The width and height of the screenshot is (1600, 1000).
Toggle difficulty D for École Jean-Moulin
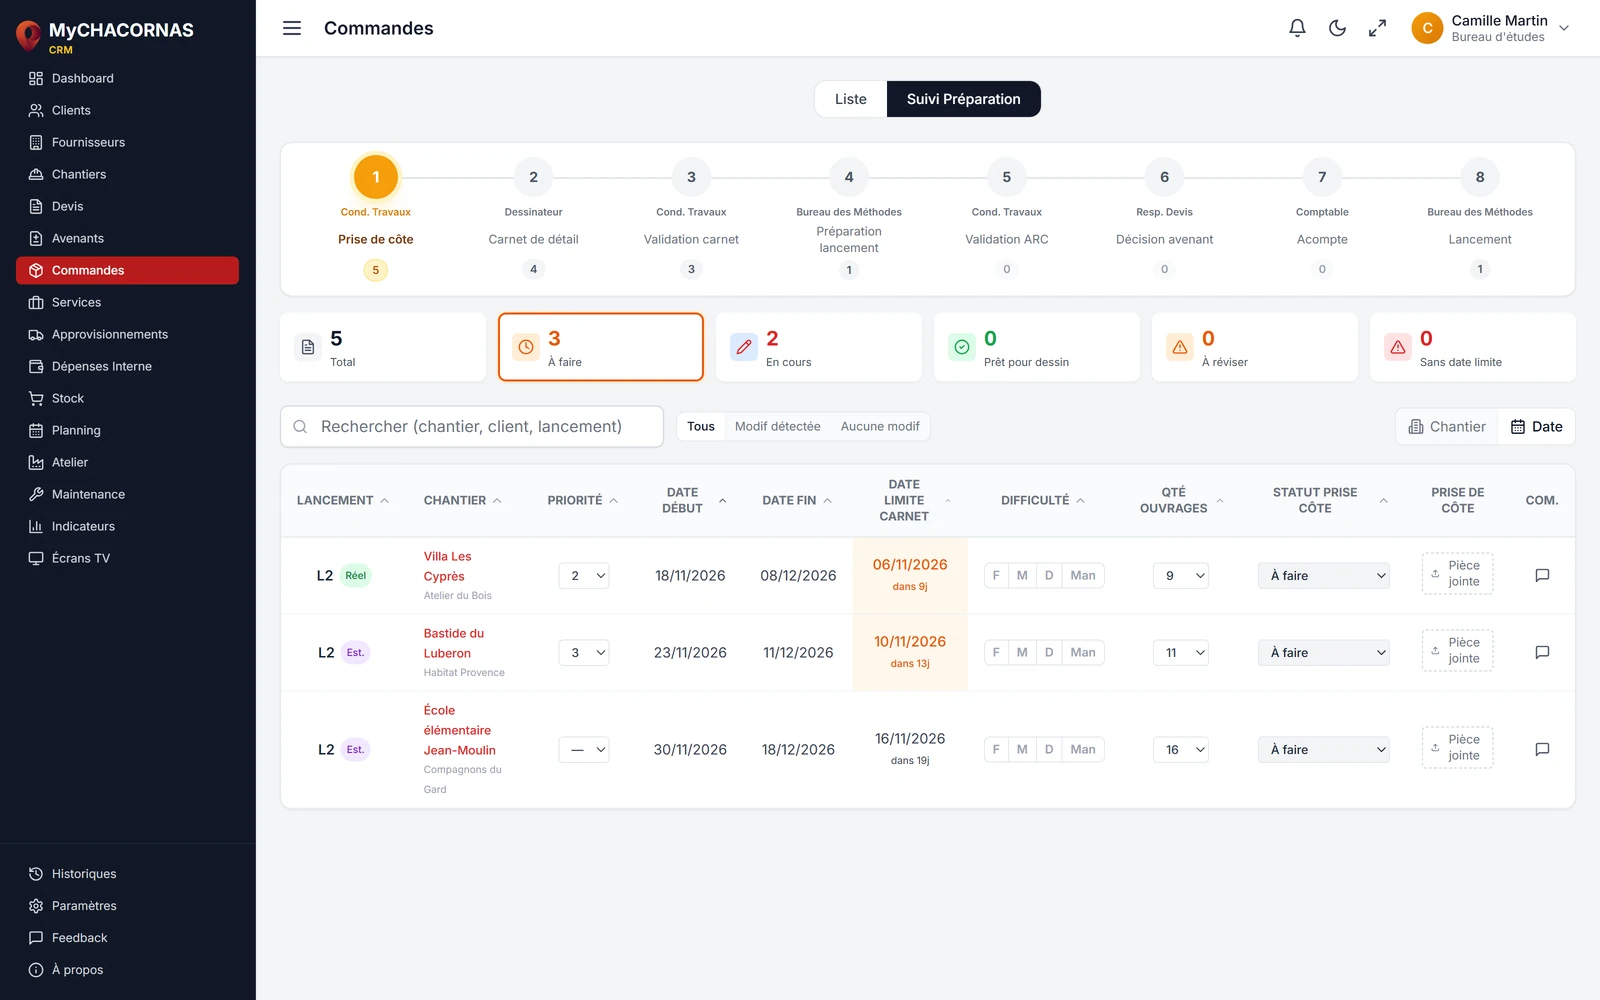click(x=1049, y=749)
